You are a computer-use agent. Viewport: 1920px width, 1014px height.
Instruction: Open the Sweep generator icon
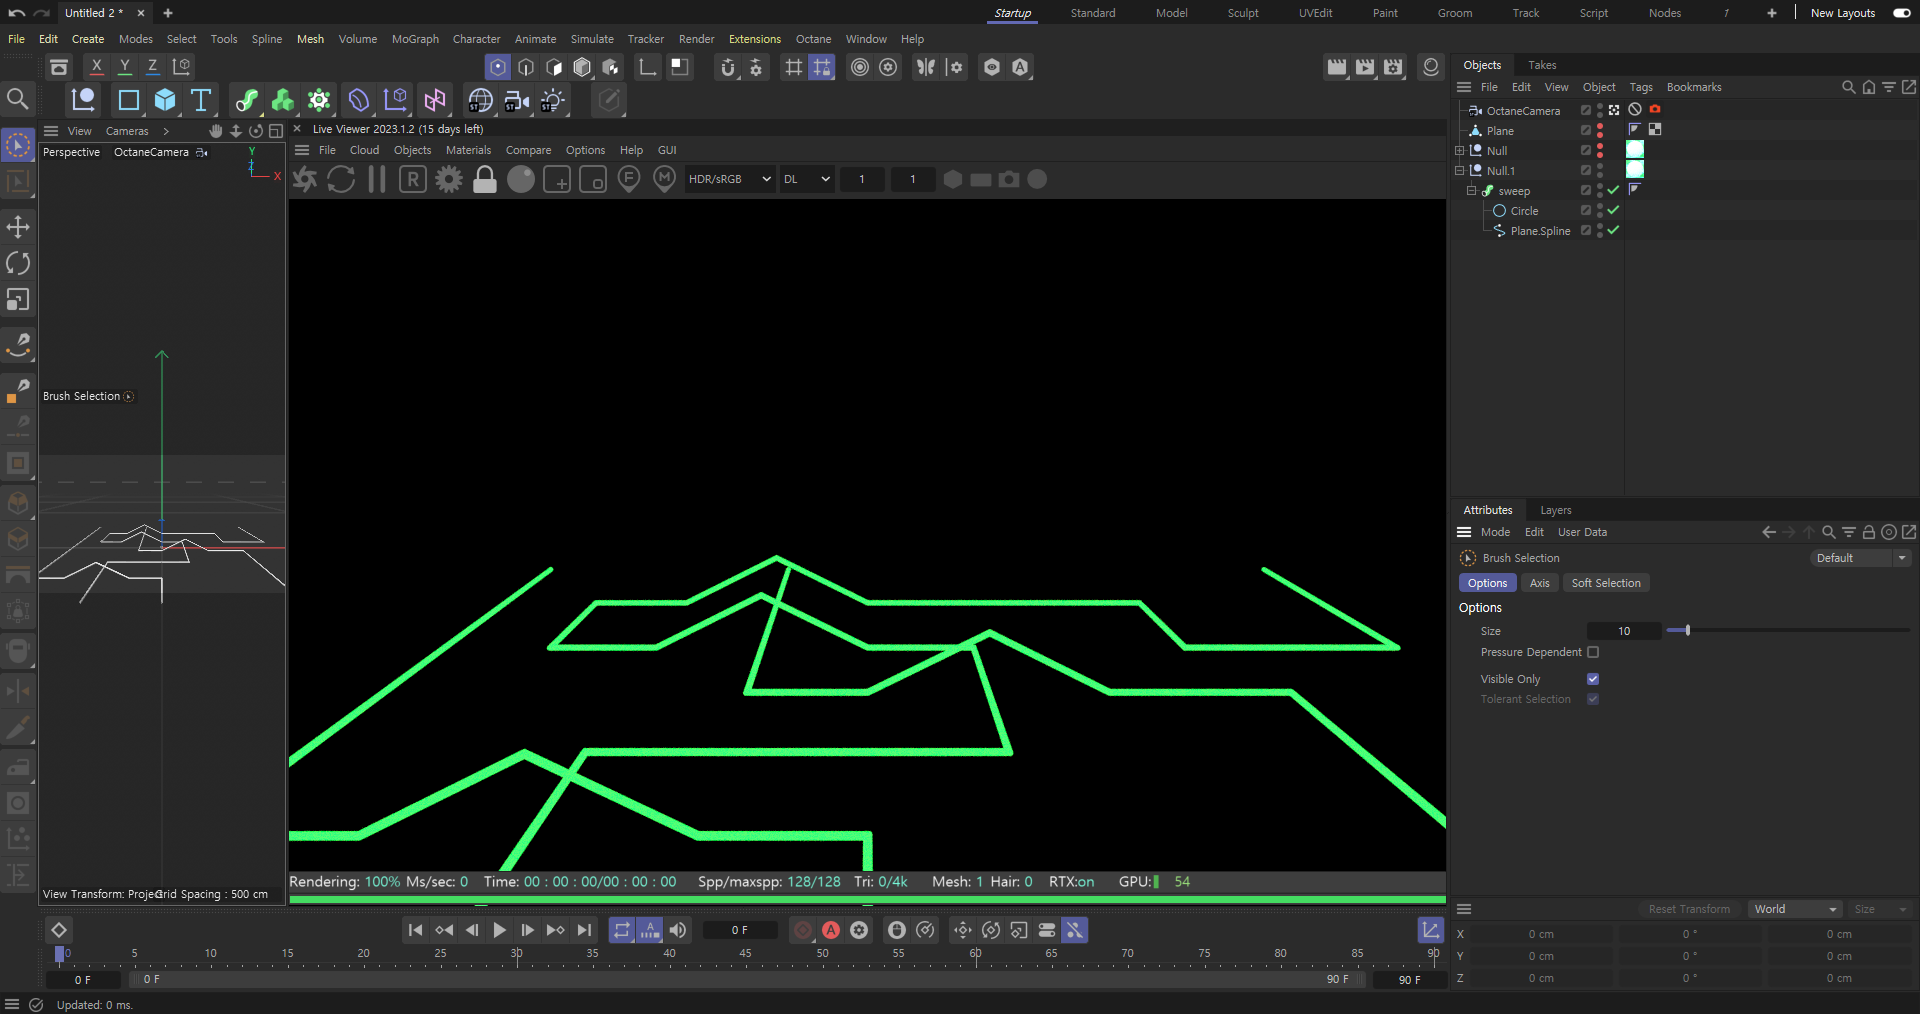(x=246, y=100)
